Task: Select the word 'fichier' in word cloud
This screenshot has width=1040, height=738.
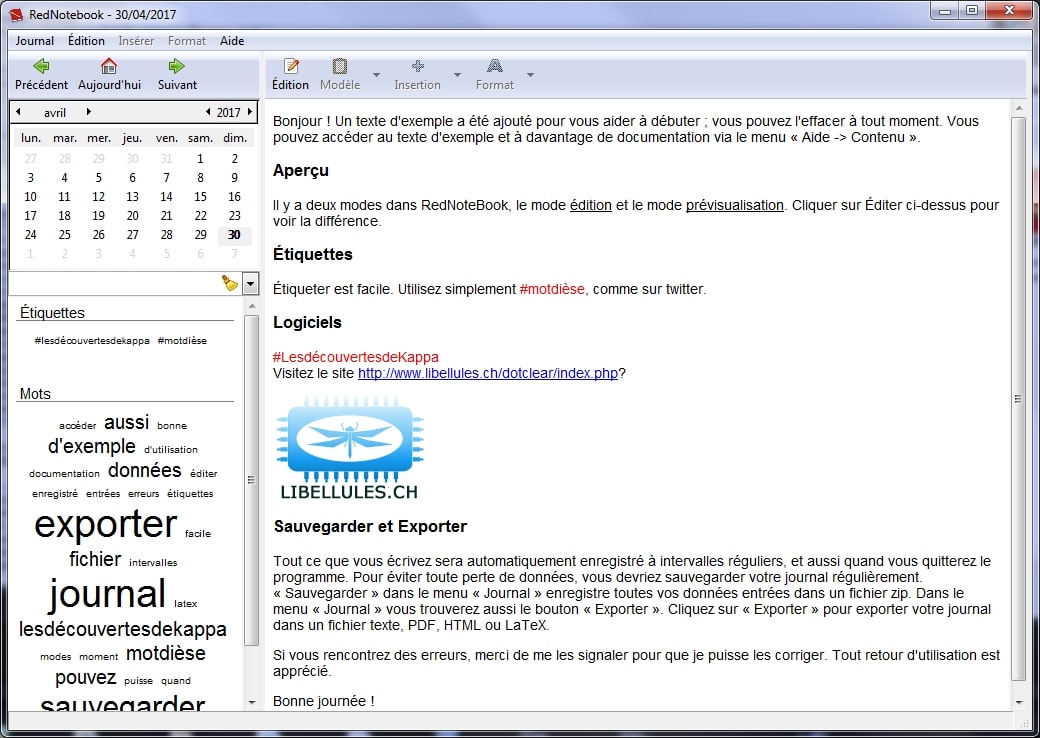Action: [95, 559]
